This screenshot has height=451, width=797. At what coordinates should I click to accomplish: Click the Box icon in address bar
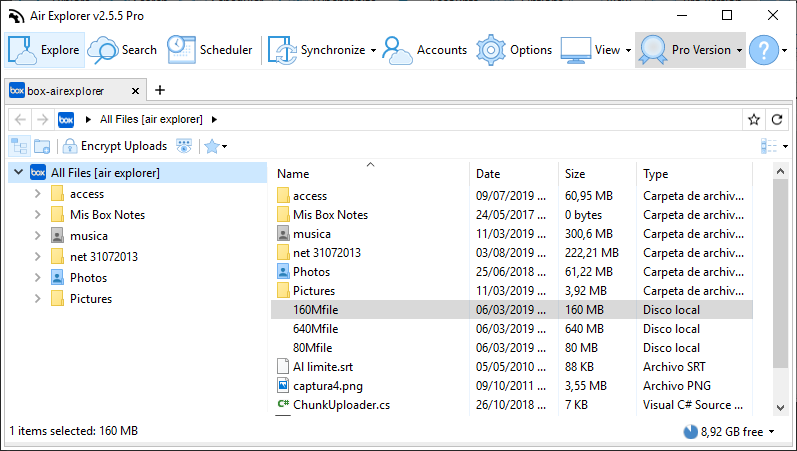(66, 119)
